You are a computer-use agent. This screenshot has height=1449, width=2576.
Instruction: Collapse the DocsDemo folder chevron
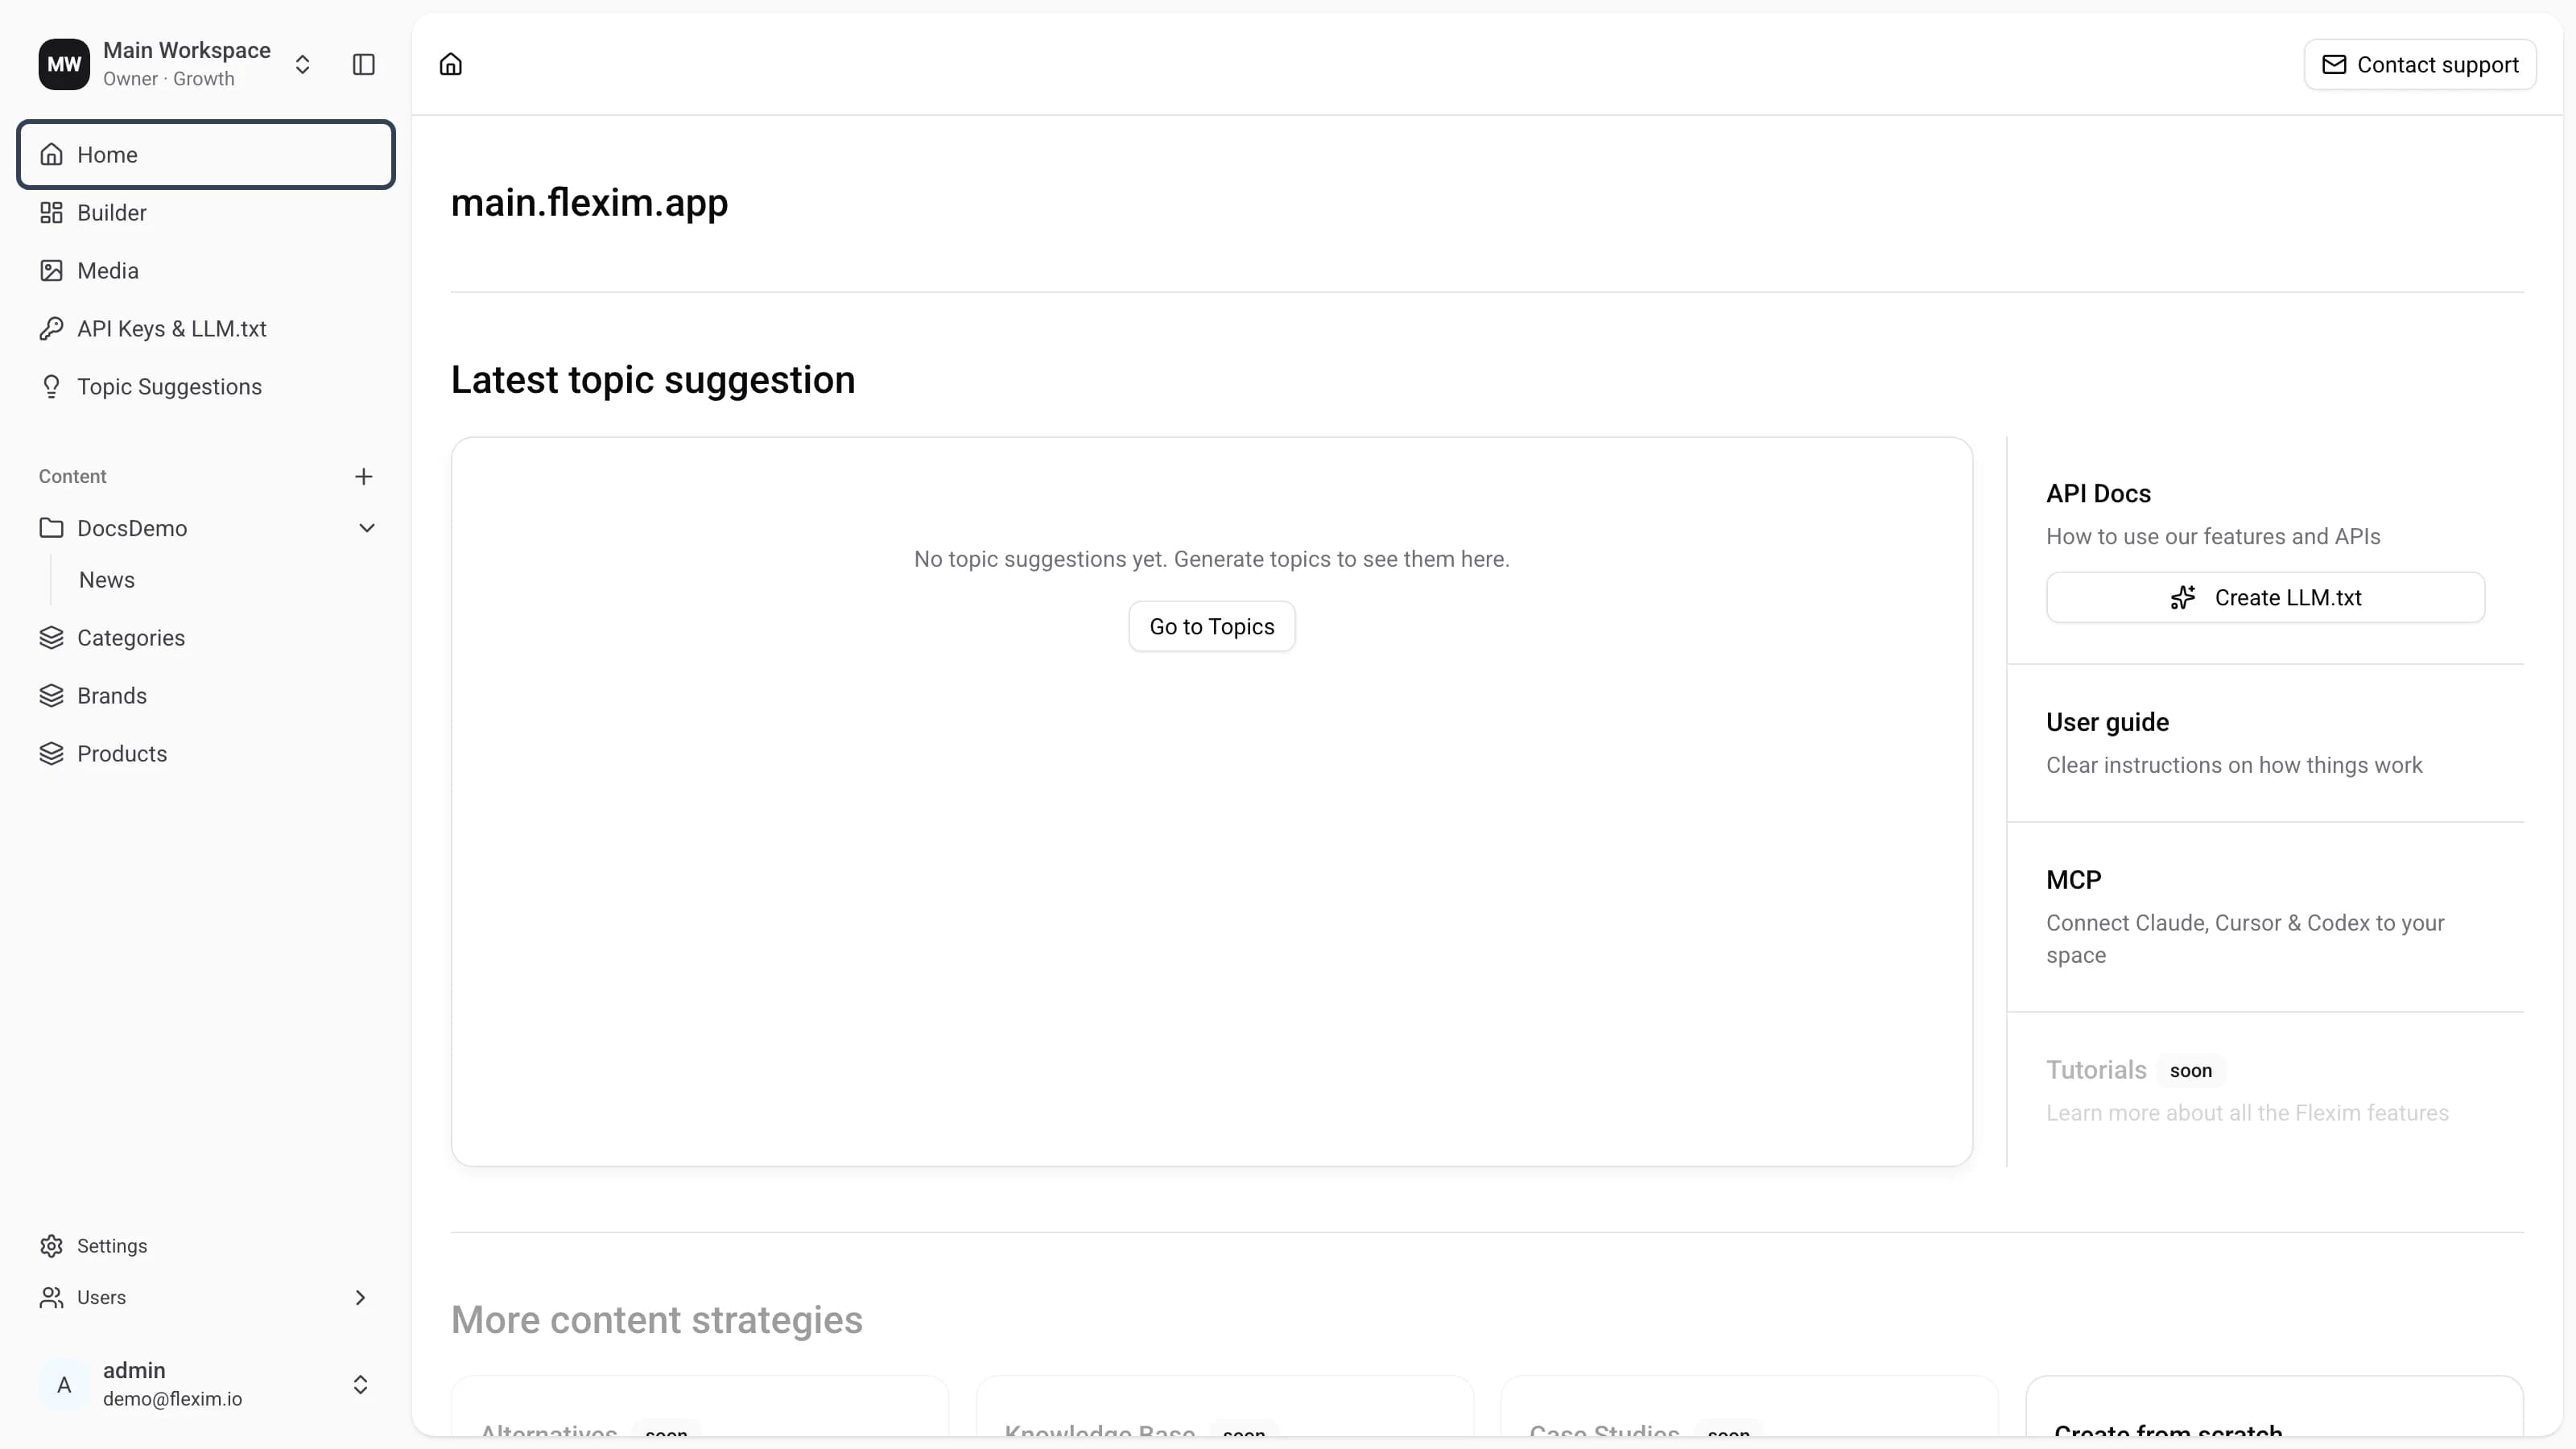tap(367, 528)
